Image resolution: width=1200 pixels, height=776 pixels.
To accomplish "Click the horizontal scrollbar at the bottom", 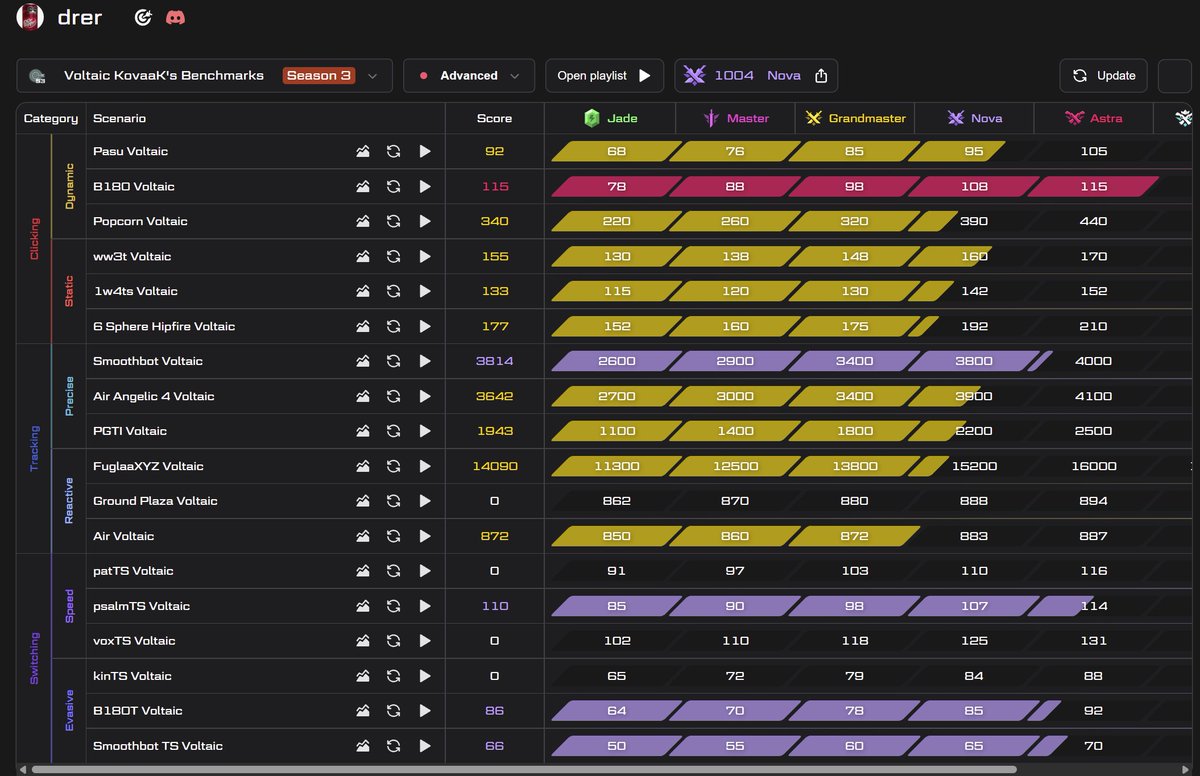I will tap(524, 770).
